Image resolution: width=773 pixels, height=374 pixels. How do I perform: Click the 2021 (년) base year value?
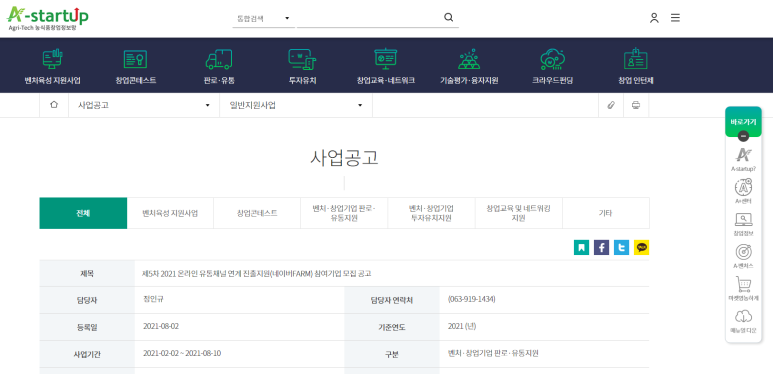462,326
